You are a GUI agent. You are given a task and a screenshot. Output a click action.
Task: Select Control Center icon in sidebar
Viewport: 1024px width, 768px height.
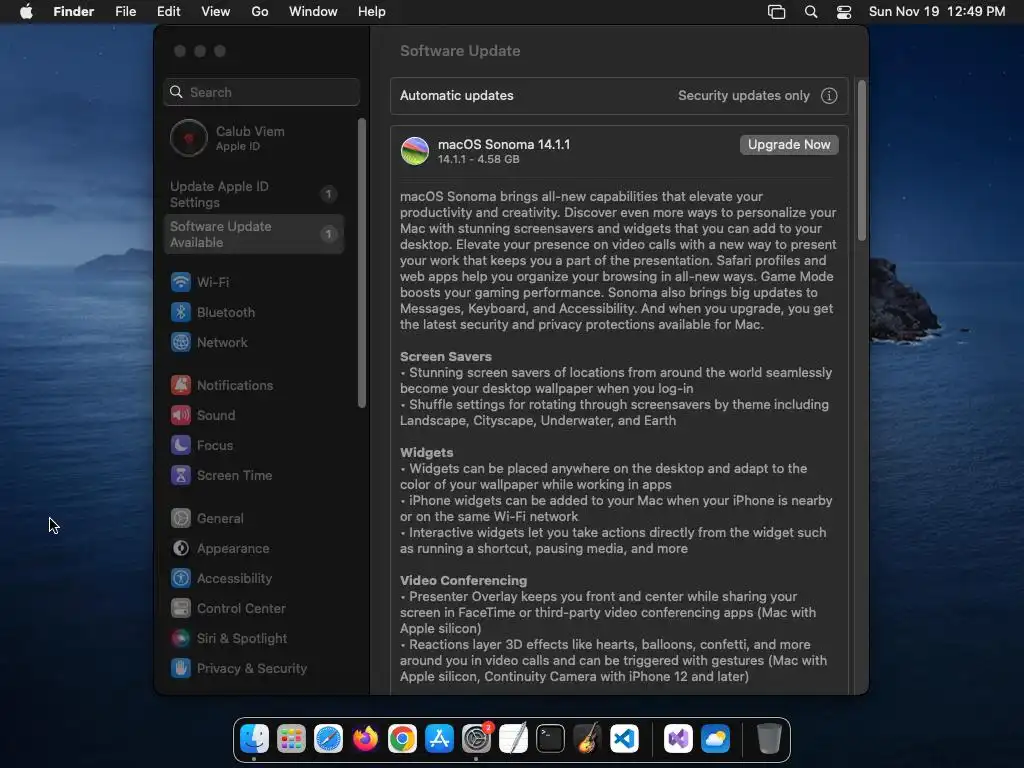[181, 609]
